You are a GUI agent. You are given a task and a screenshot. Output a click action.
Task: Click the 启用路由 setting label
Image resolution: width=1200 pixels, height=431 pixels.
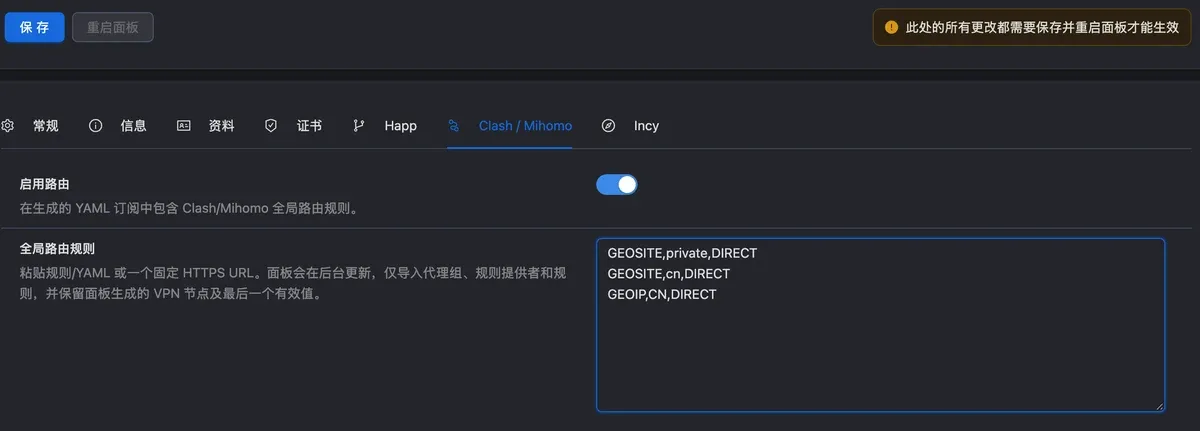(45, 185)
